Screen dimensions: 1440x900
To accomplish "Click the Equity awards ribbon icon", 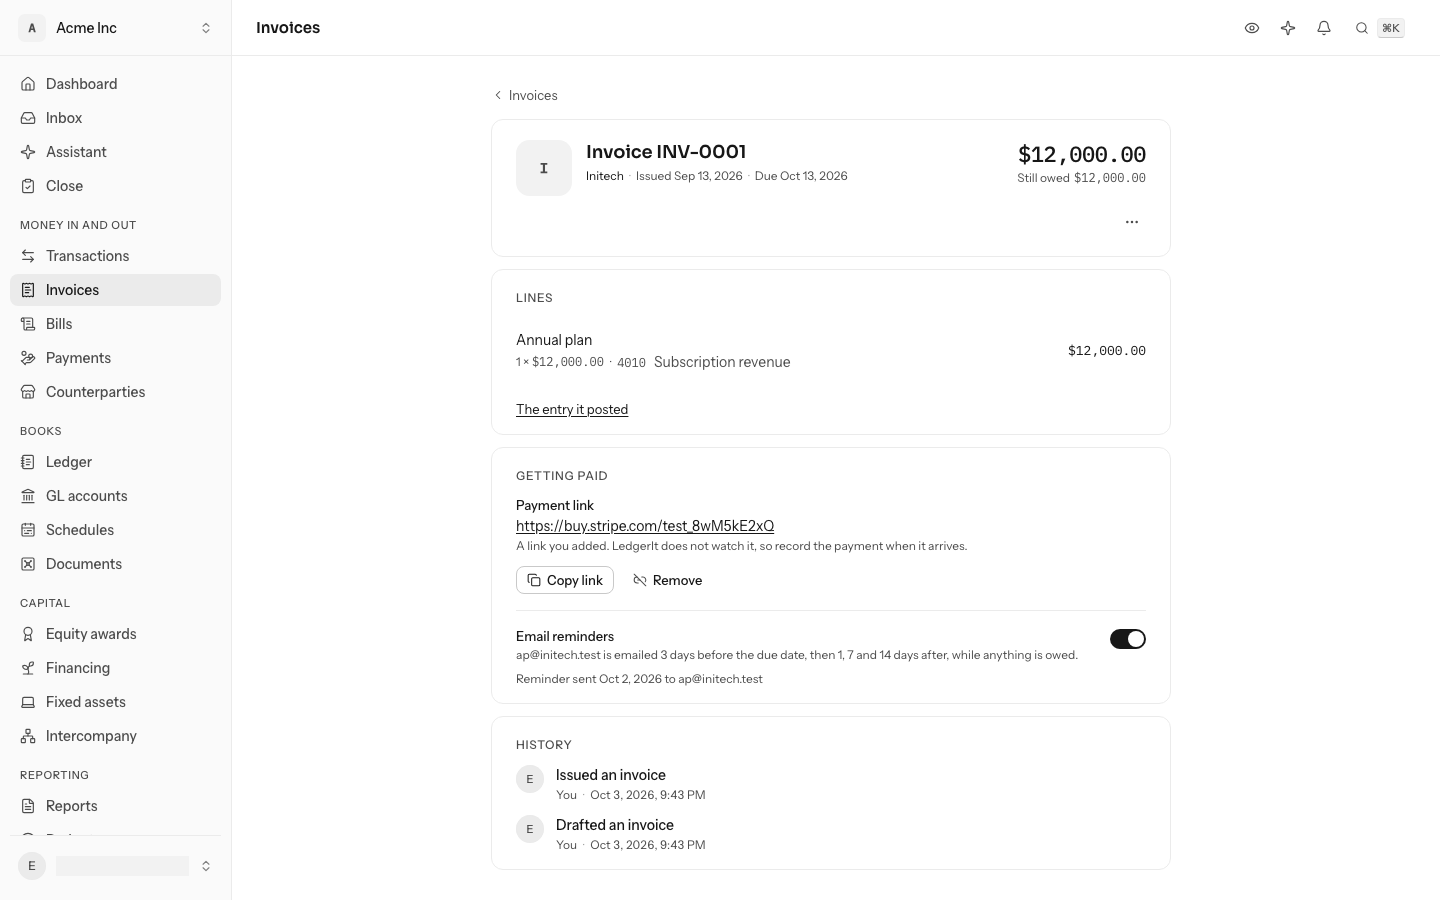I will click(28, 634).
